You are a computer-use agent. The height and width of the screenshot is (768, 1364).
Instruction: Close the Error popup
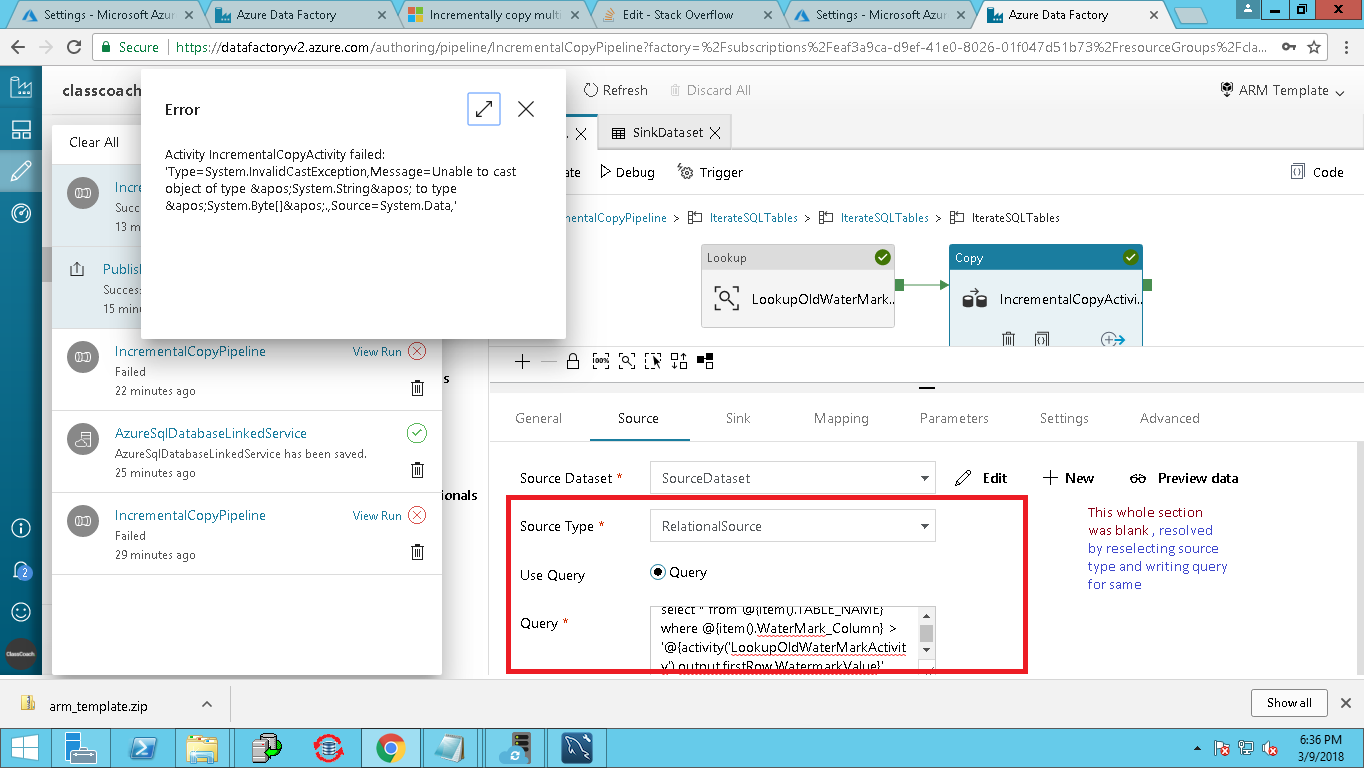(x=526, y=109)
